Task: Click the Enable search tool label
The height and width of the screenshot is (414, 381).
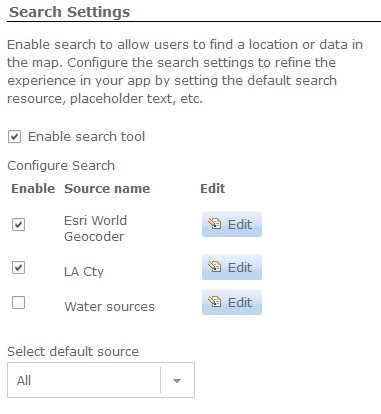Action: point(86,137)
